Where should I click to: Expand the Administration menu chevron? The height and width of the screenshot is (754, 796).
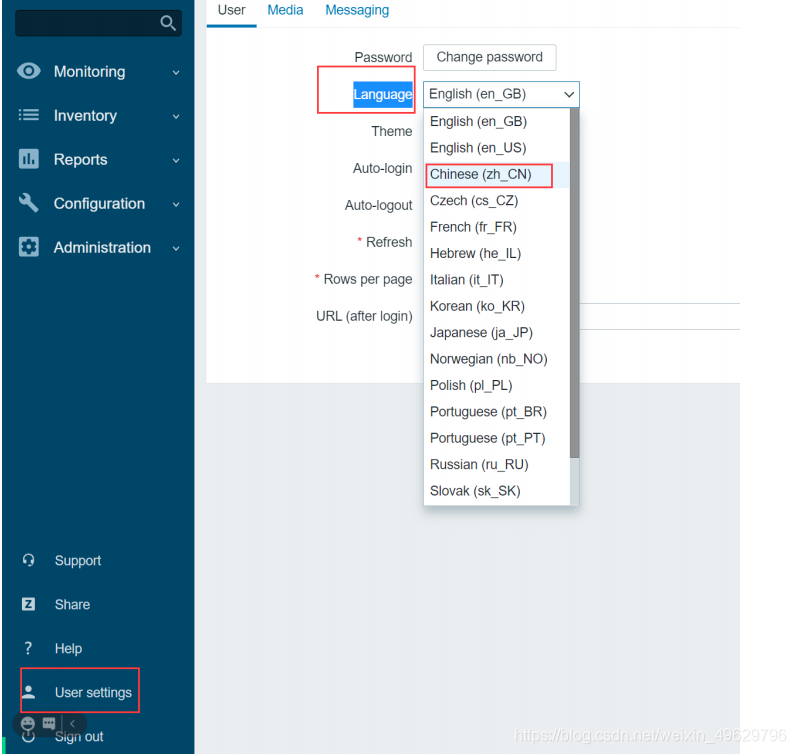176,249
